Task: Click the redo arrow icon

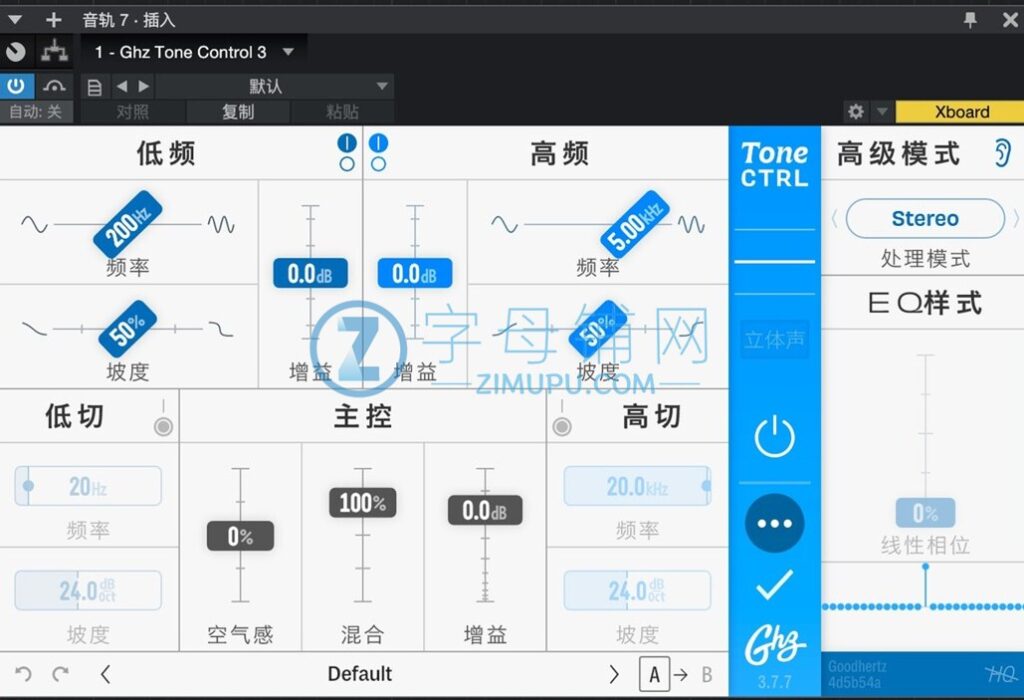Action: tap(61, 675)
